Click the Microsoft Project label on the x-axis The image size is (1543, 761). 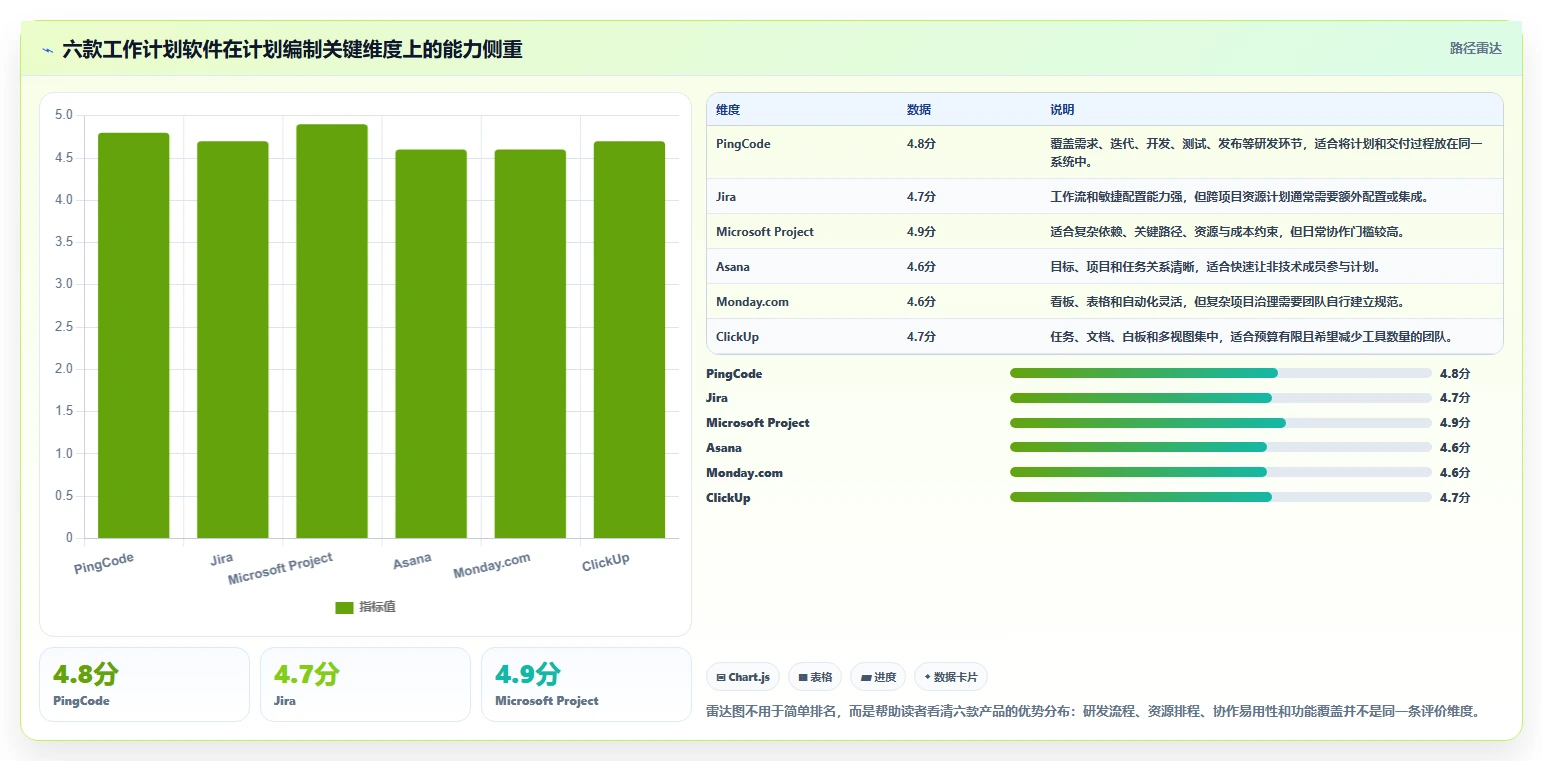coord(280,569)
